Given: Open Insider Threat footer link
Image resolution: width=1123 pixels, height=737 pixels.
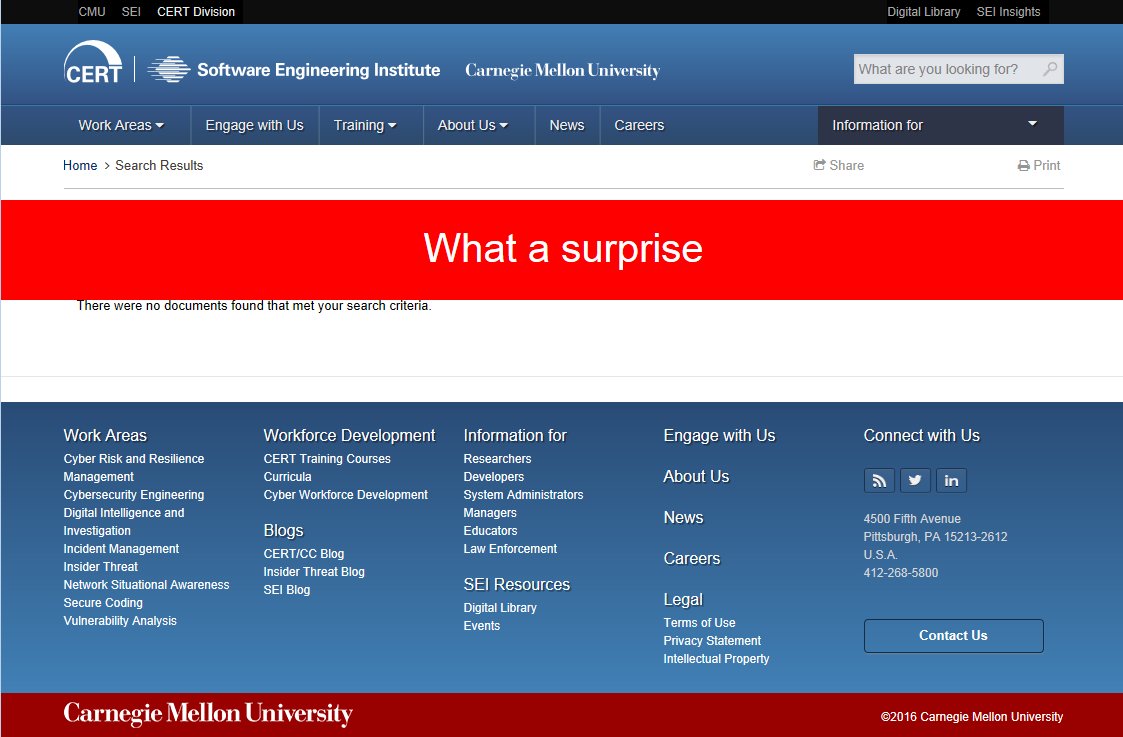Looking at the screenshot, I should 100,567.
